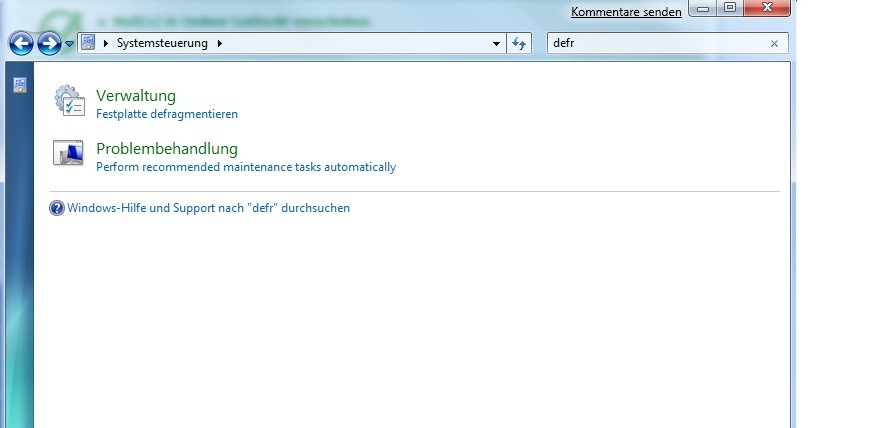Image resolution: width=889 pixels, height=428 pixels.
Task: Open the Verwaltung heading
Action: click(x=136, y=95)
